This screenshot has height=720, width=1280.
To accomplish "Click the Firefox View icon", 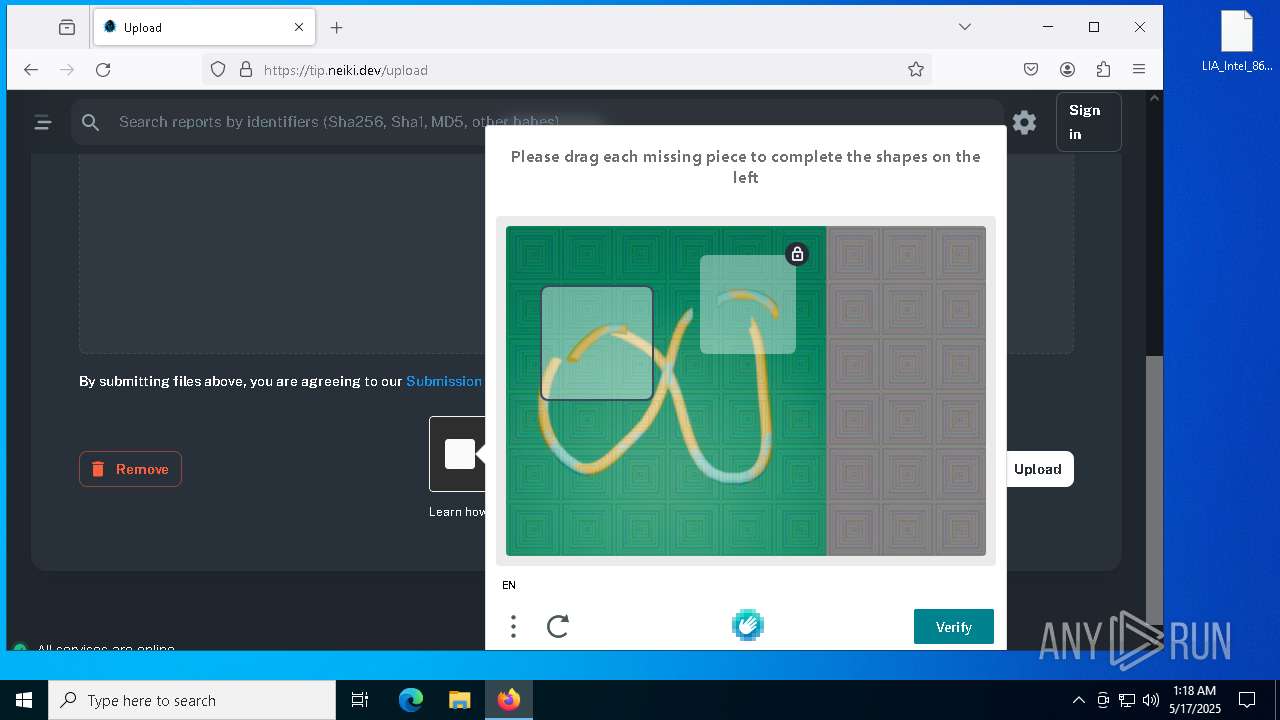I will pyautogui.click(x=67, y=28).
